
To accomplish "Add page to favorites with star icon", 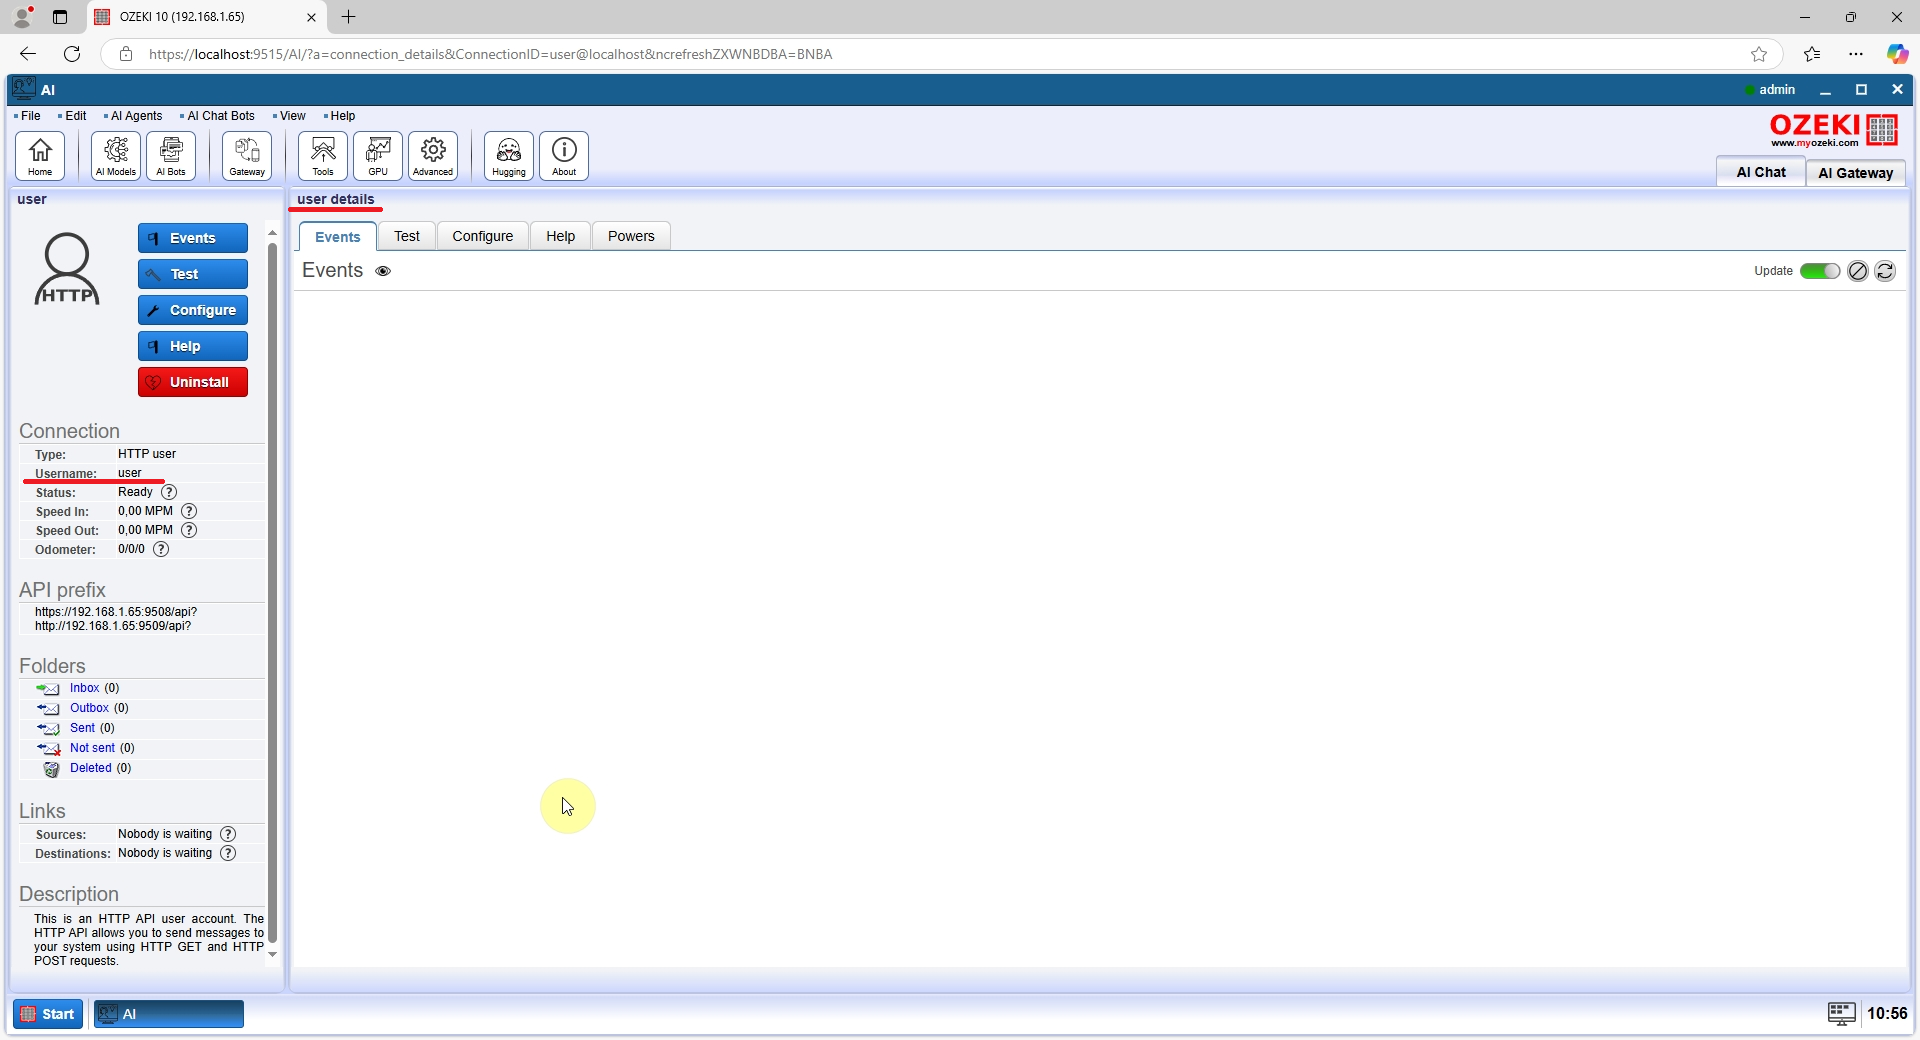I will (x=1759, y=54).
